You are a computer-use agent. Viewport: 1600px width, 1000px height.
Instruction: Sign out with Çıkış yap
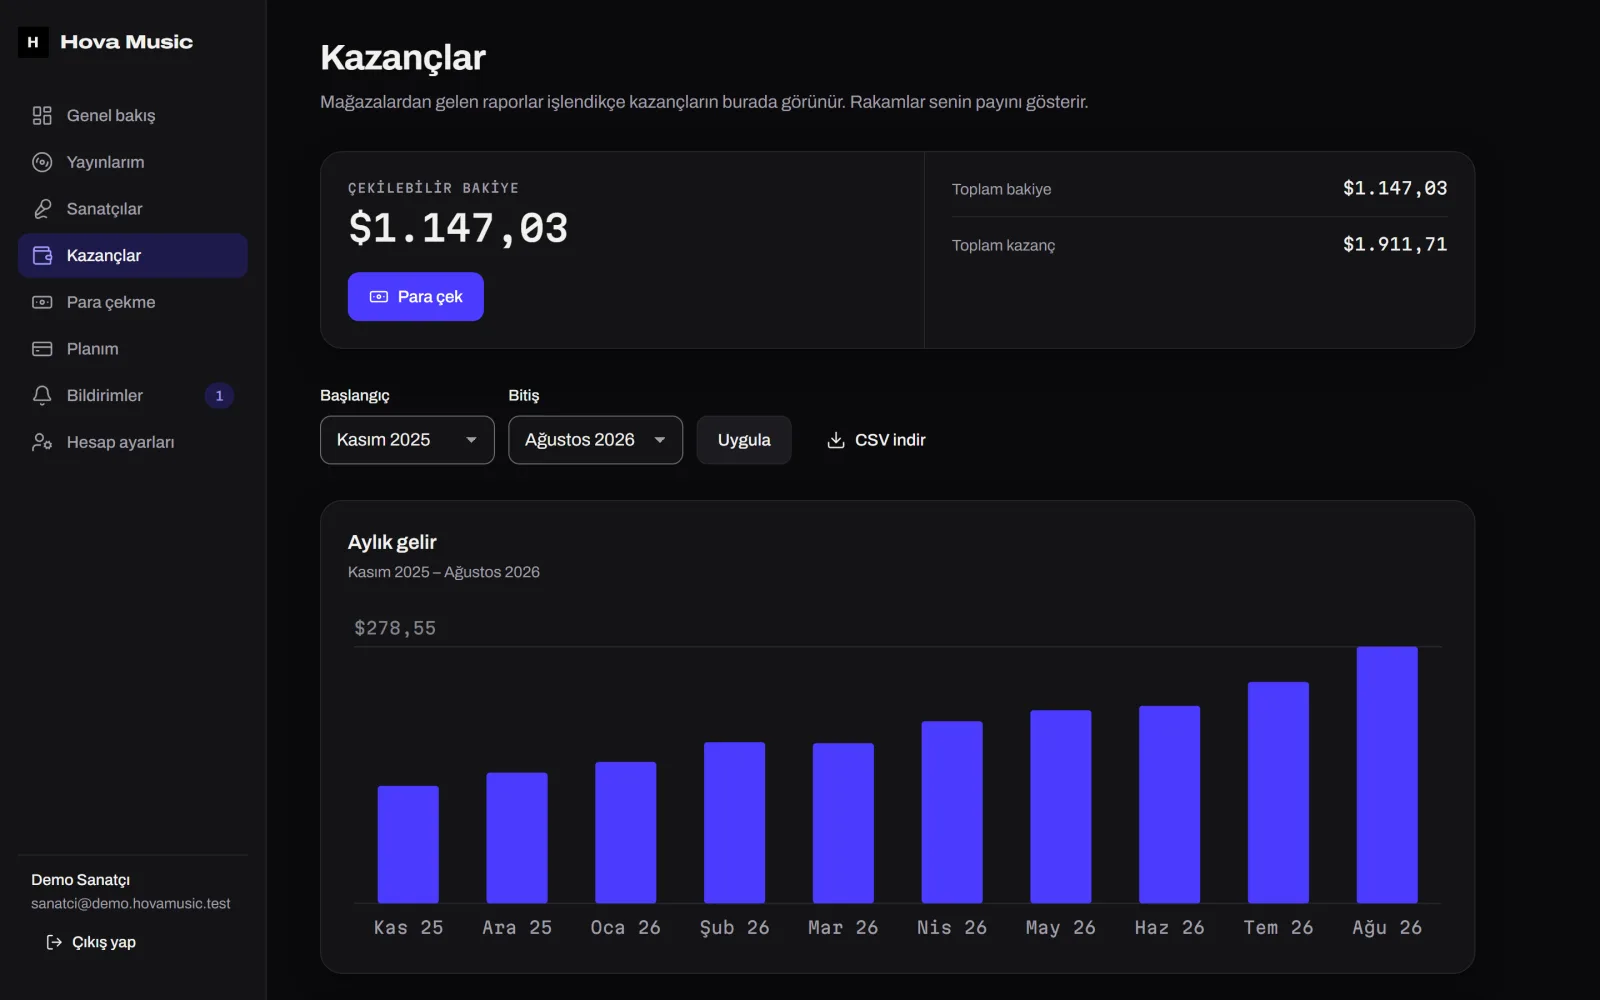pyautogui.click(x=91, y=942)
